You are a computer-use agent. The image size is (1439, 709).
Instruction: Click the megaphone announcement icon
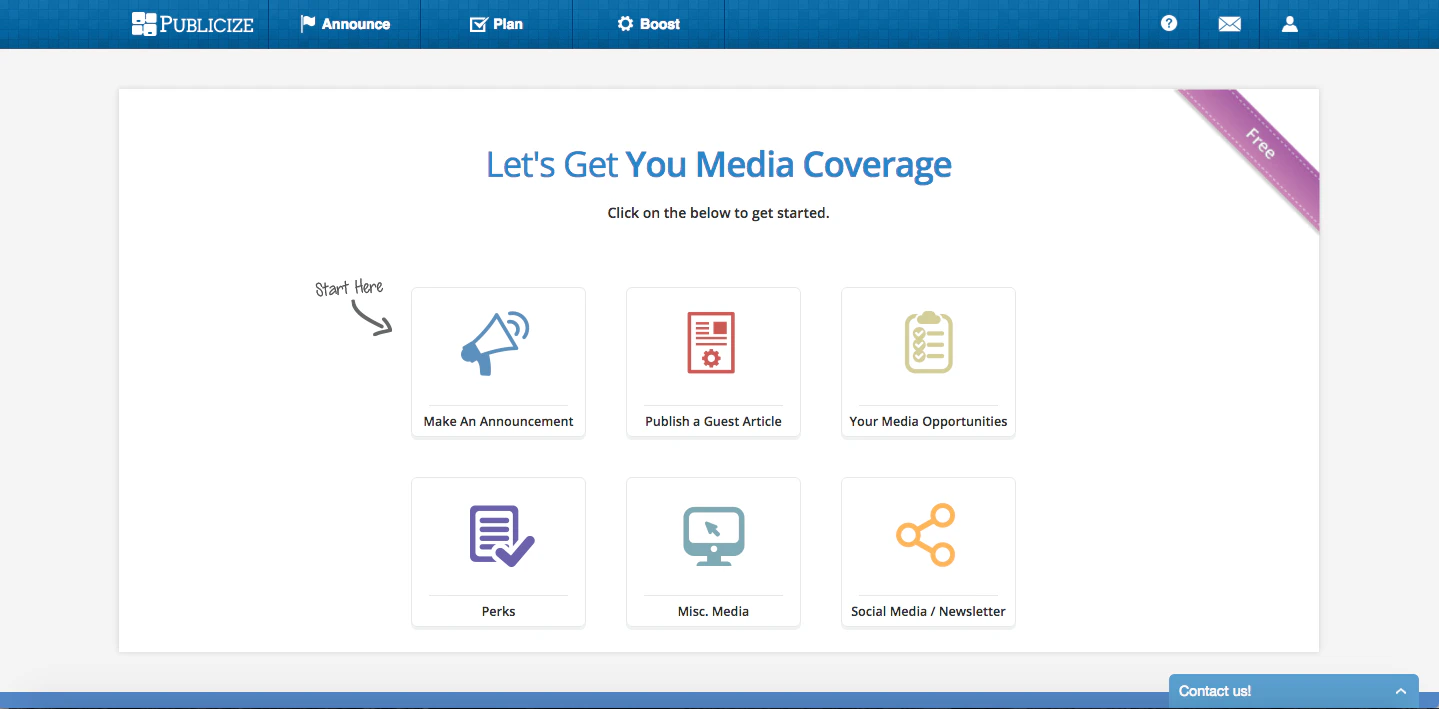click(x=495, y=343)
